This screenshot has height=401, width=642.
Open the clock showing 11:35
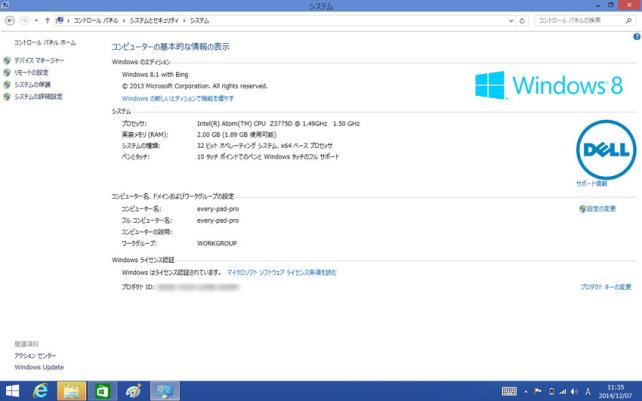pyautogui.click(x=616, y=391)
